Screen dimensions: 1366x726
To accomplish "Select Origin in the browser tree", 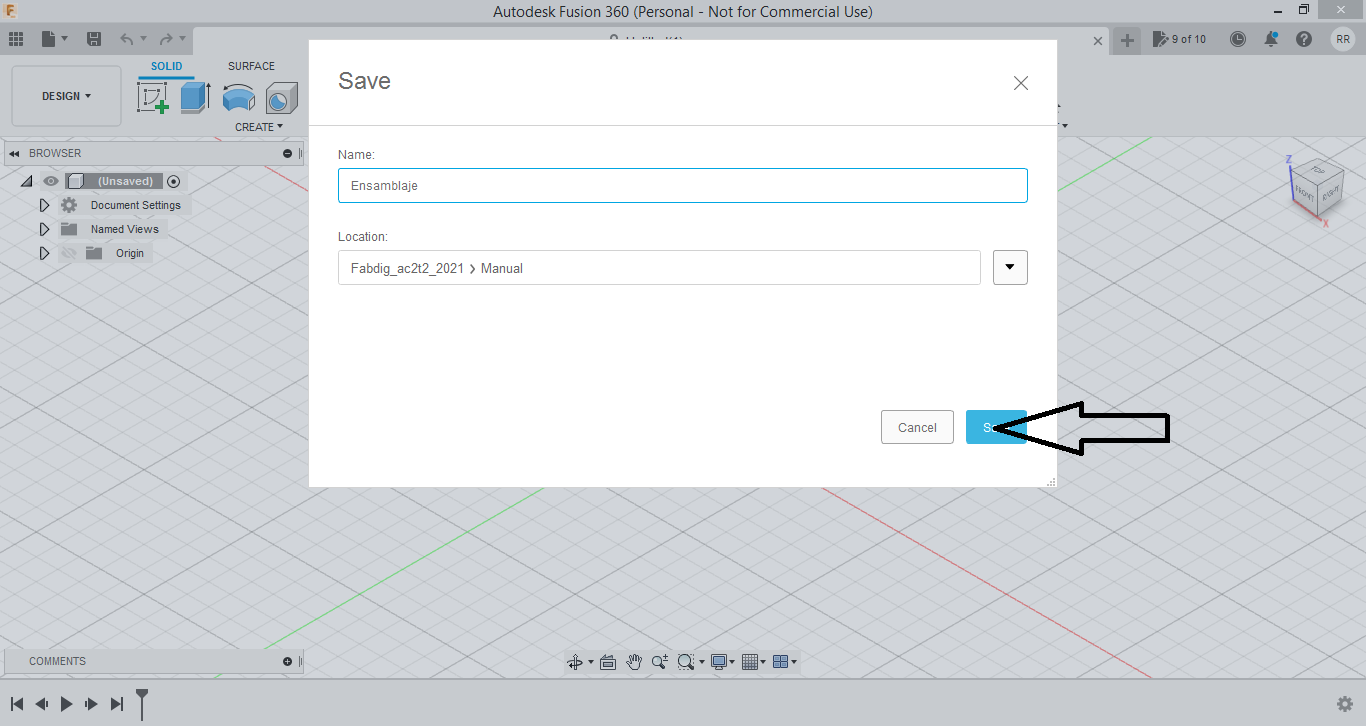I will (130, 253).
